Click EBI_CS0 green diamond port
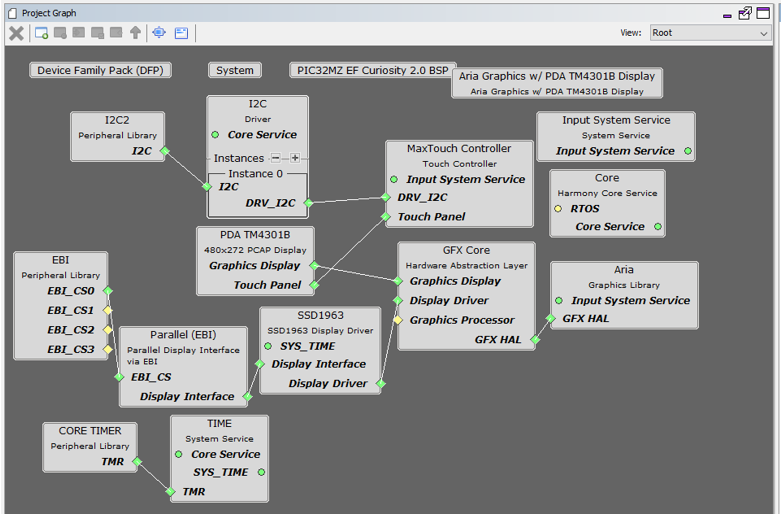Image resolution: width=784 pixels, height=519 pixels. click(108, 291)
